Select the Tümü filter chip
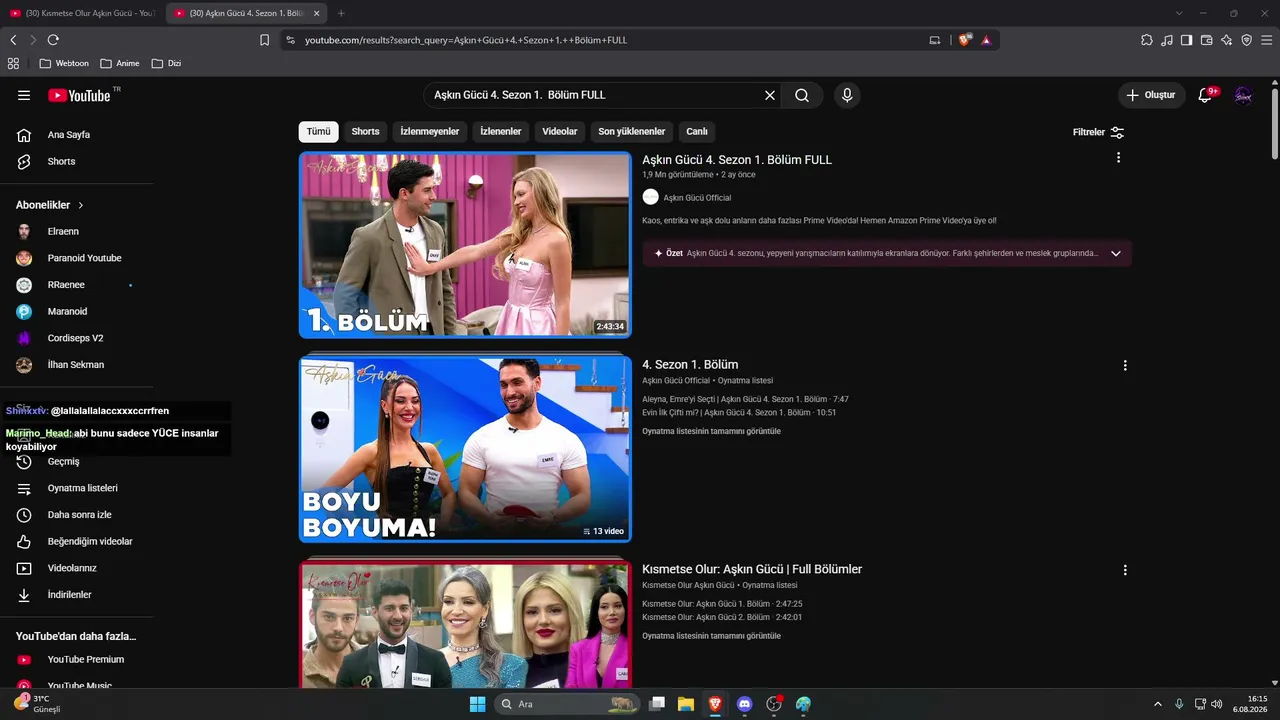Screen dimensions: 1280x720 318,132
